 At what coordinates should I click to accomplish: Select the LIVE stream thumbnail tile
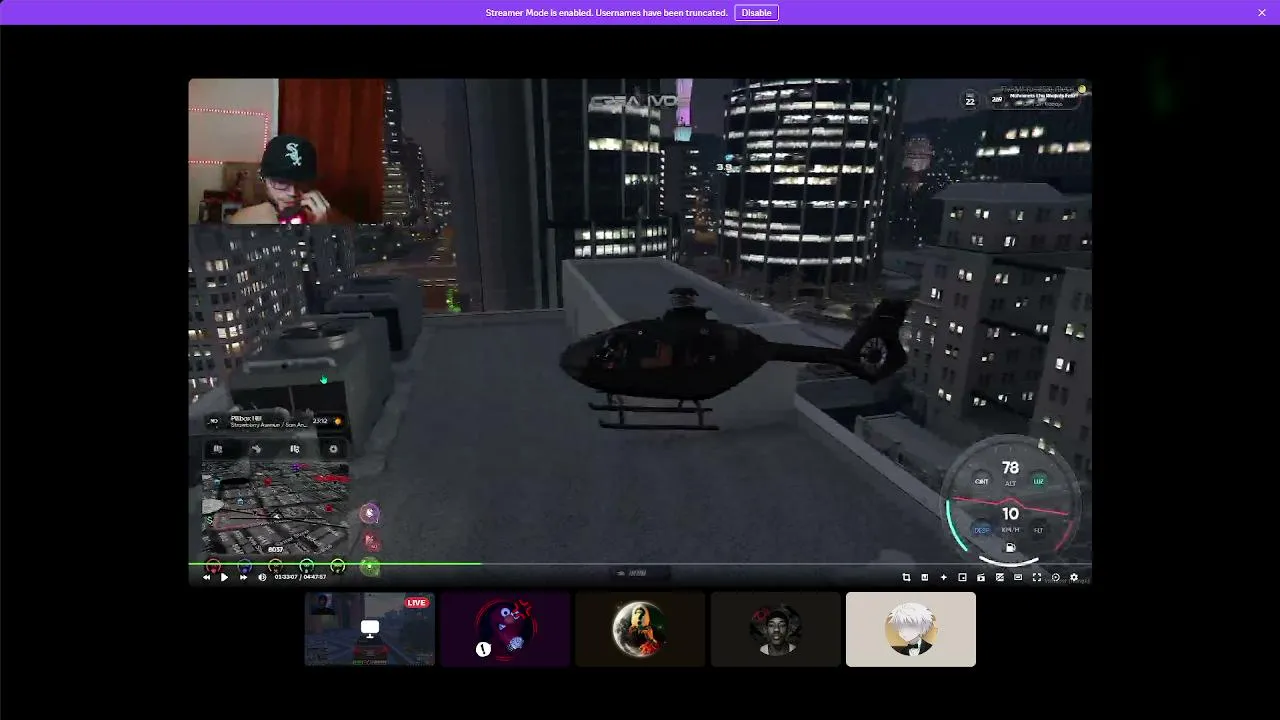[x=370, y=629]
